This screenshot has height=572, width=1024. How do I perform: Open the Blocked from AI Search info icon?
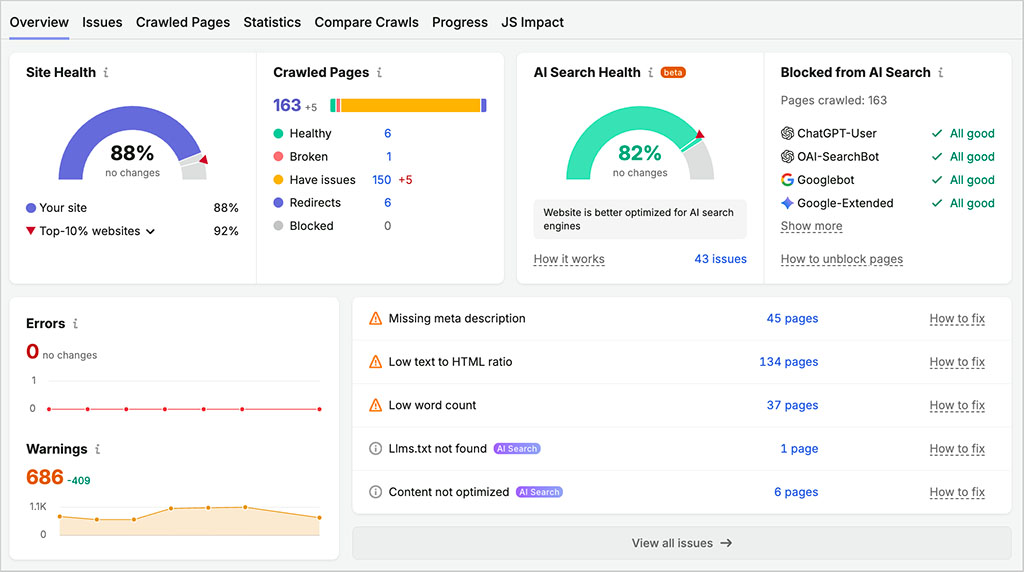[940, 72]
